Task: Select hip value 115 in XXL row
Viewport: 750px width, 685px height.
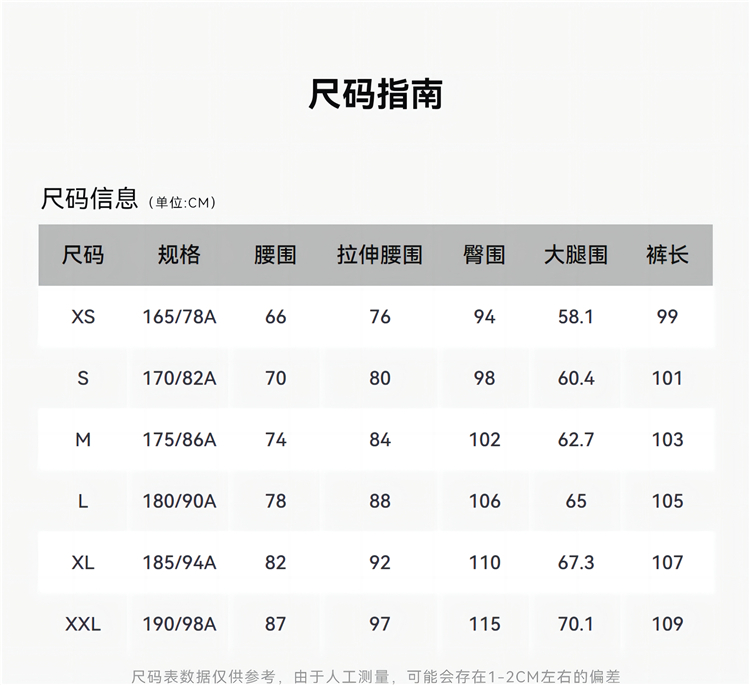Action: point(484,624)
